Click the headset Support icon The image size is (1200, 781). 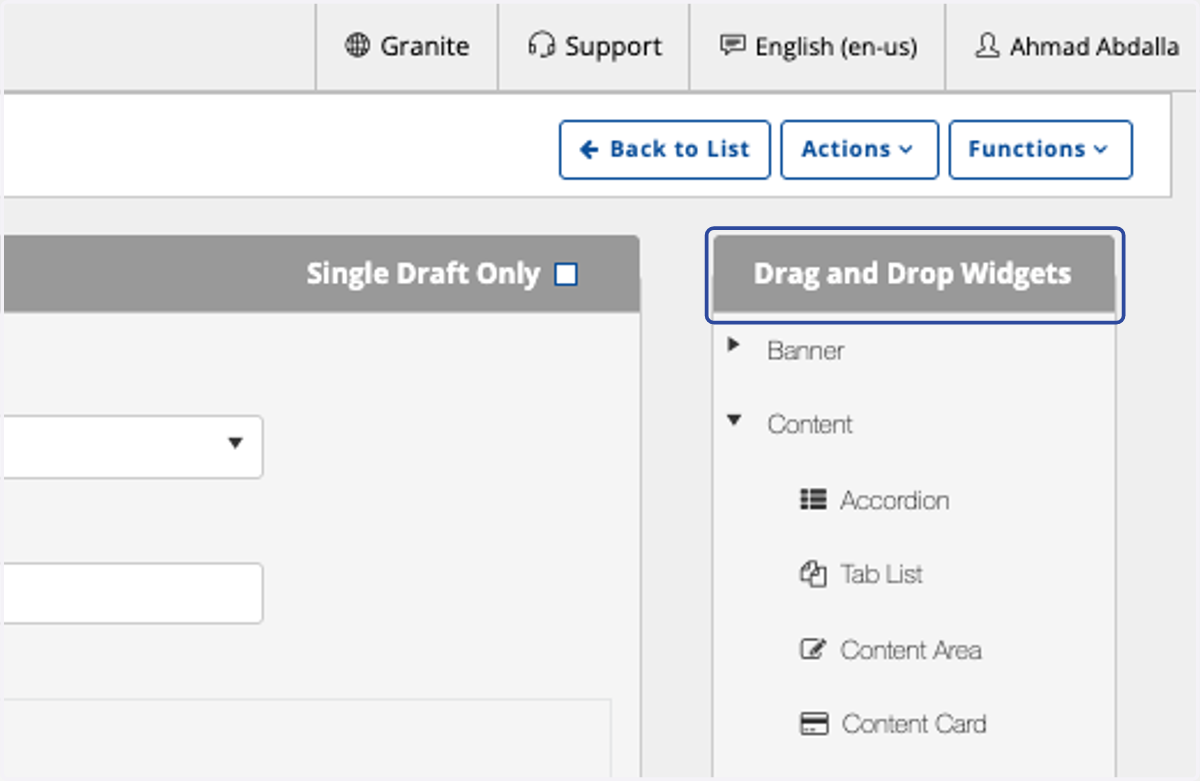541,46
